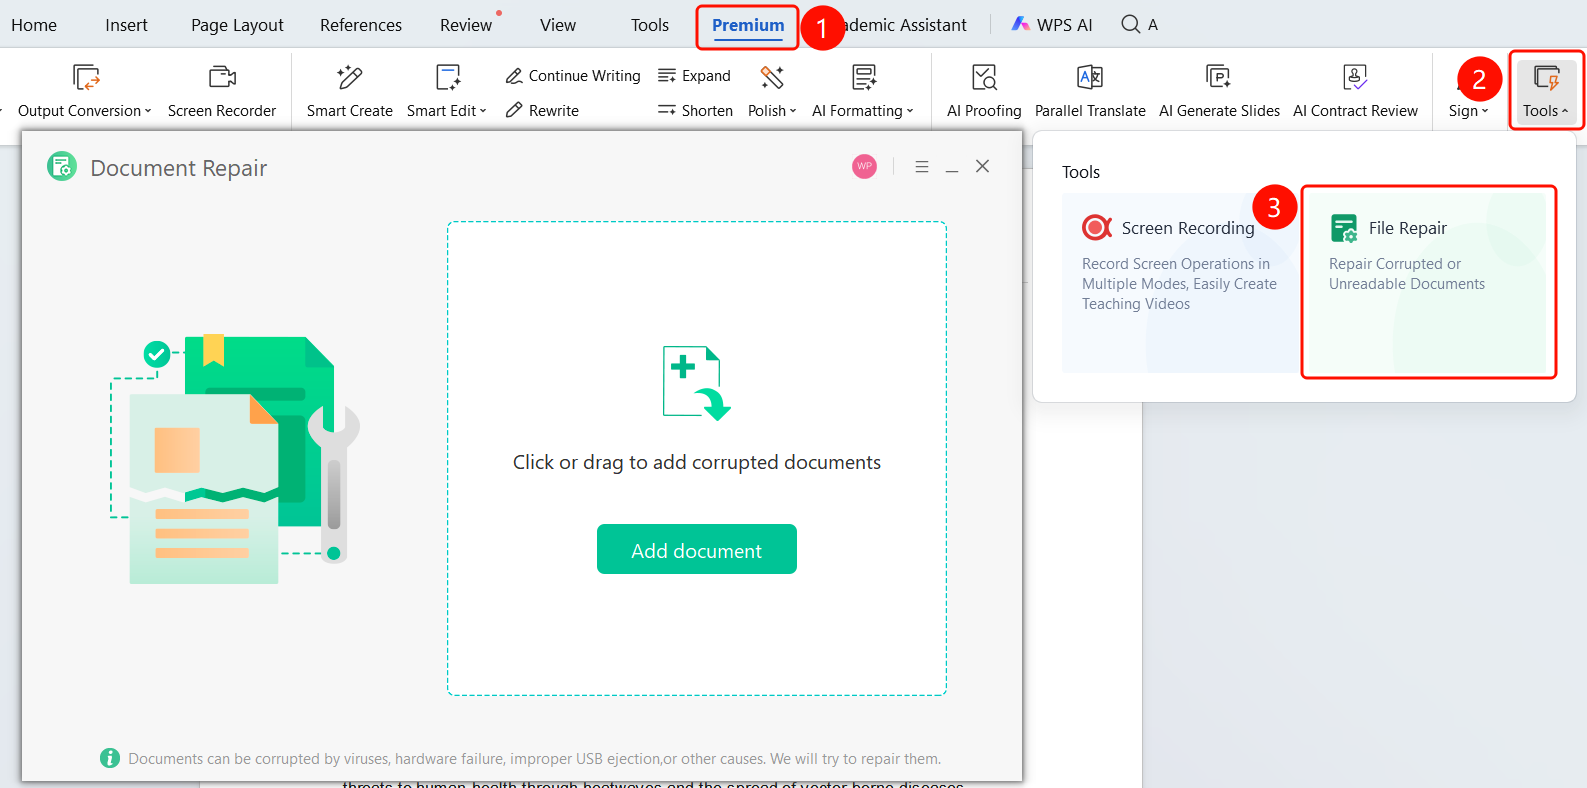
Task: Select Continue Writing option
Action: (x=573, y=76)
